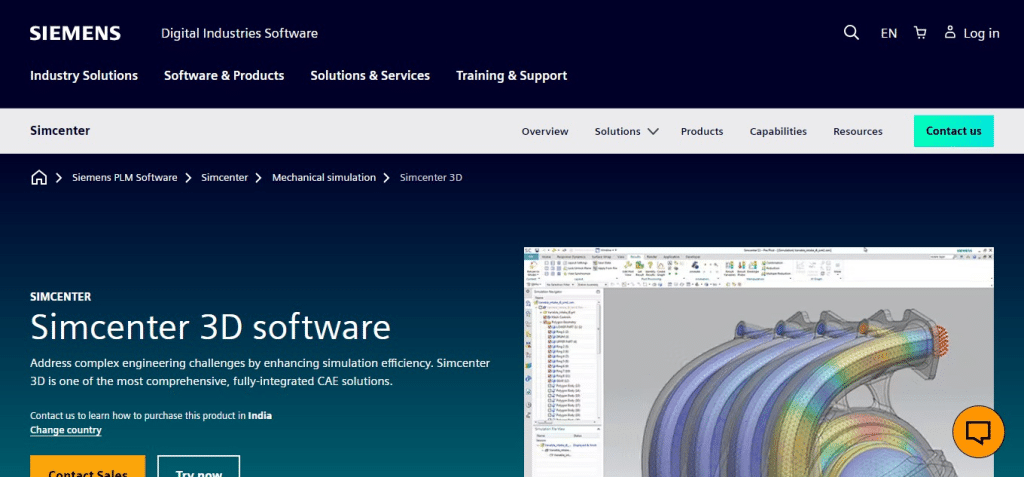Click the Try now button
Viewport: 1024px width, 477px height.
pyautogui.click(x=199, y=467)
